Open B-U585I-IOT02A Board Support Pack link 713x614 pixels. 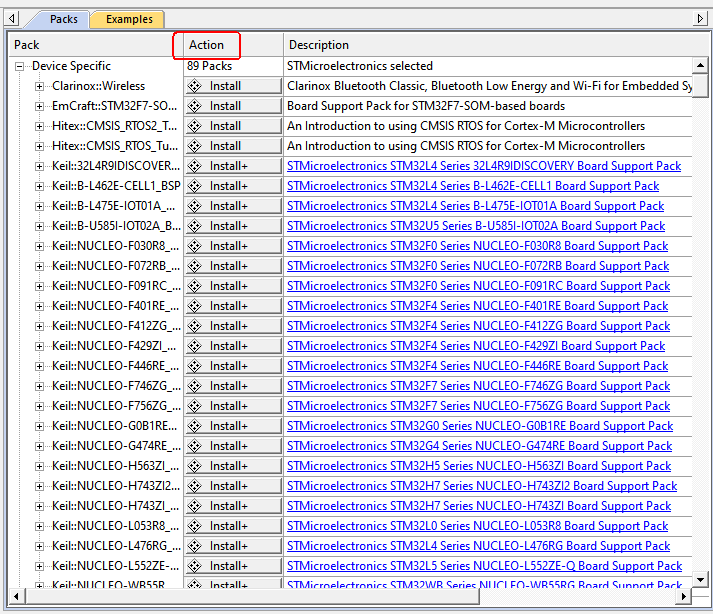pyautogui.click(x=476, y=226)
